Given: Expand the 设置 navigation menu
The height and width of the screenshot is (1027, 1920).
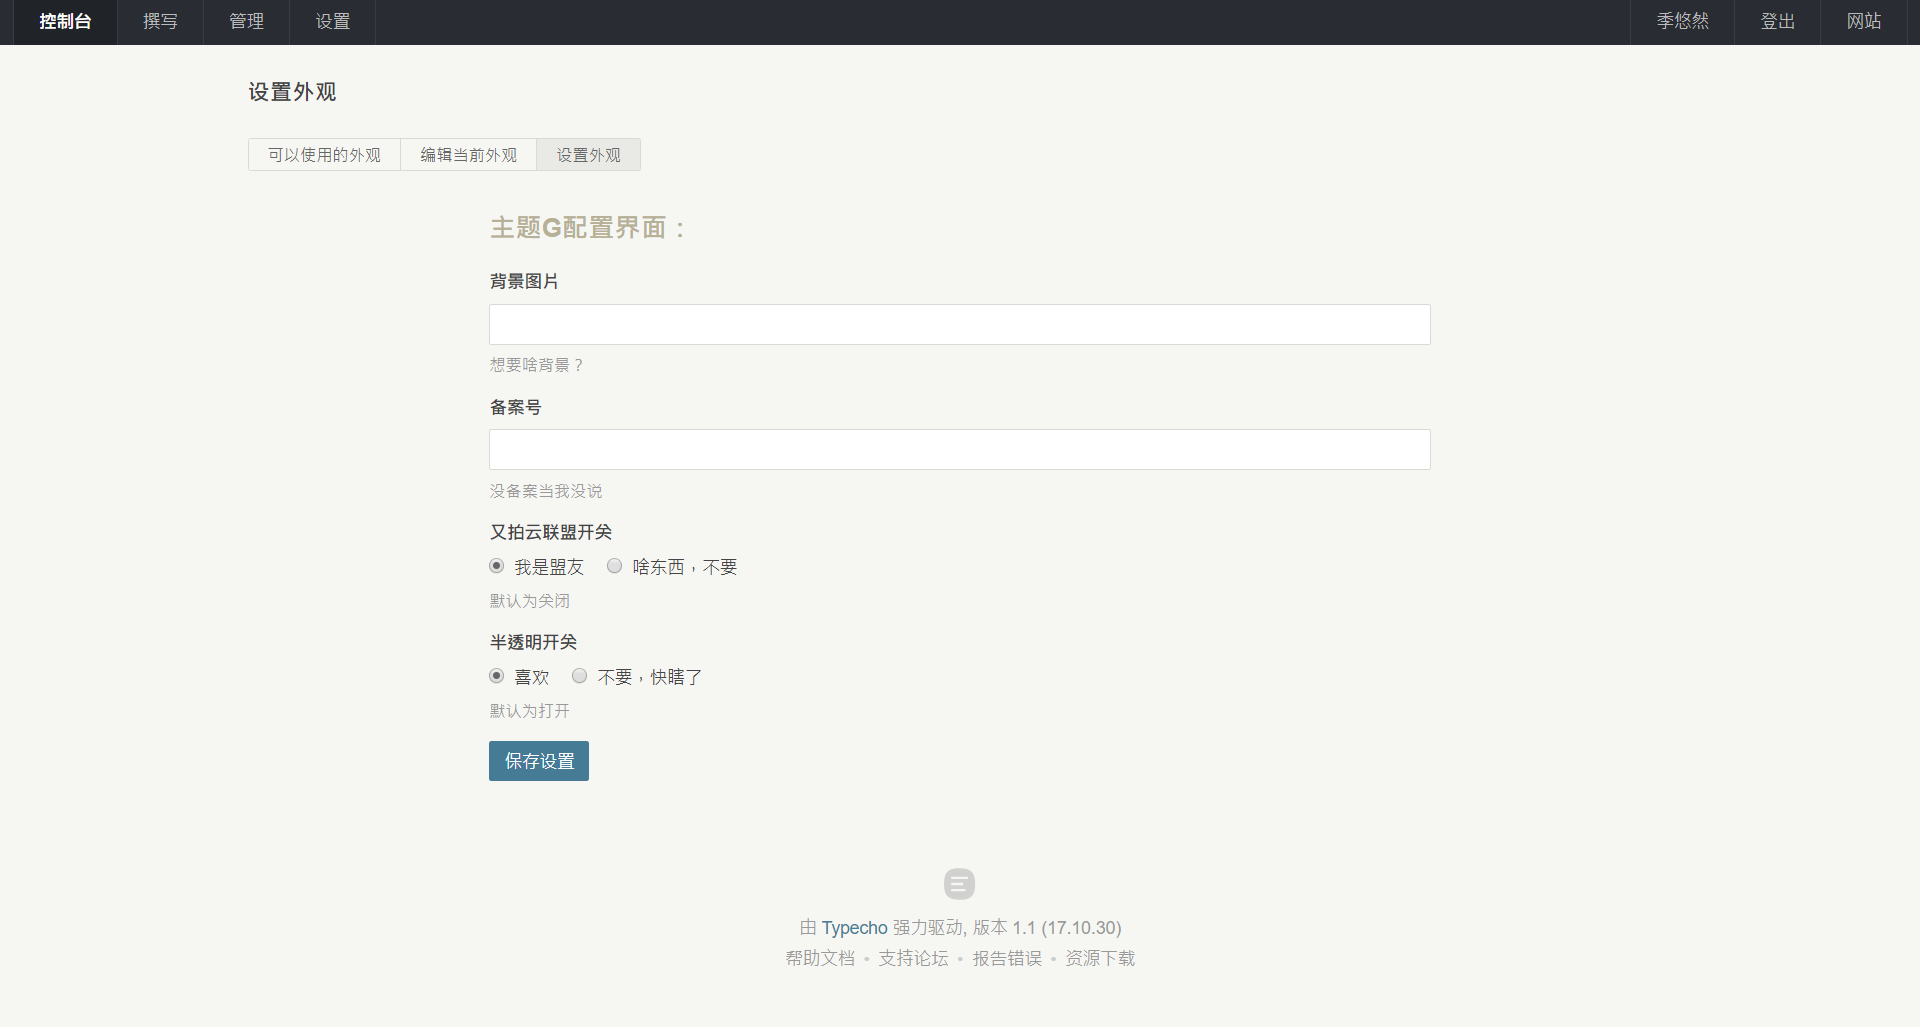Looking at the screenshot, I should tap(332, 22).
